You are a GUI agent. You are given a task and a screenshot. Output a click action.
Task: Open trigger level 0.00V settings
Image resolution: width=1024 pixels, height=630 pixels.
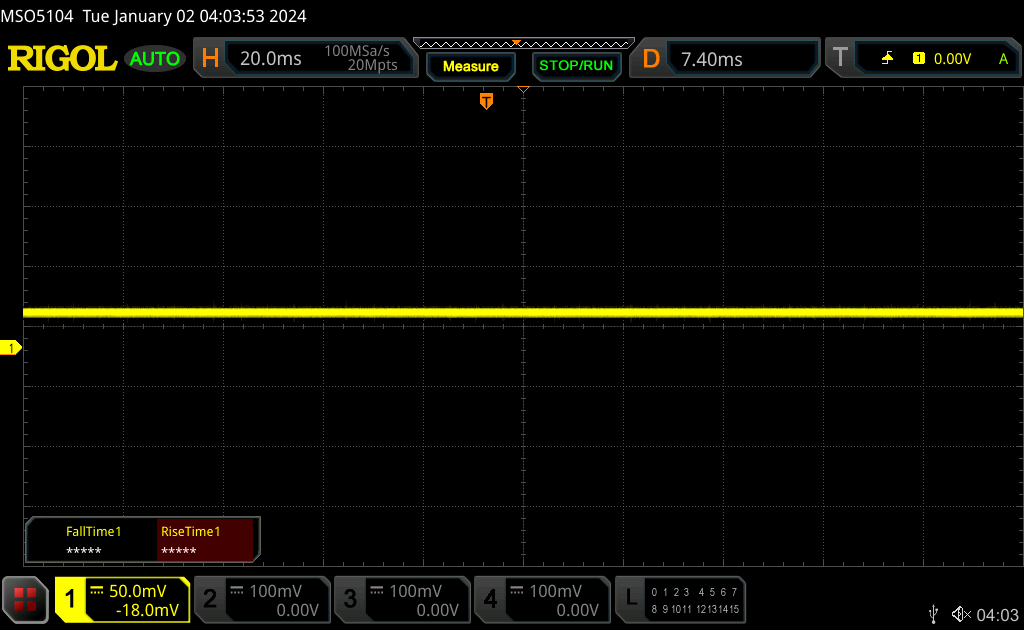pos(952,59)
